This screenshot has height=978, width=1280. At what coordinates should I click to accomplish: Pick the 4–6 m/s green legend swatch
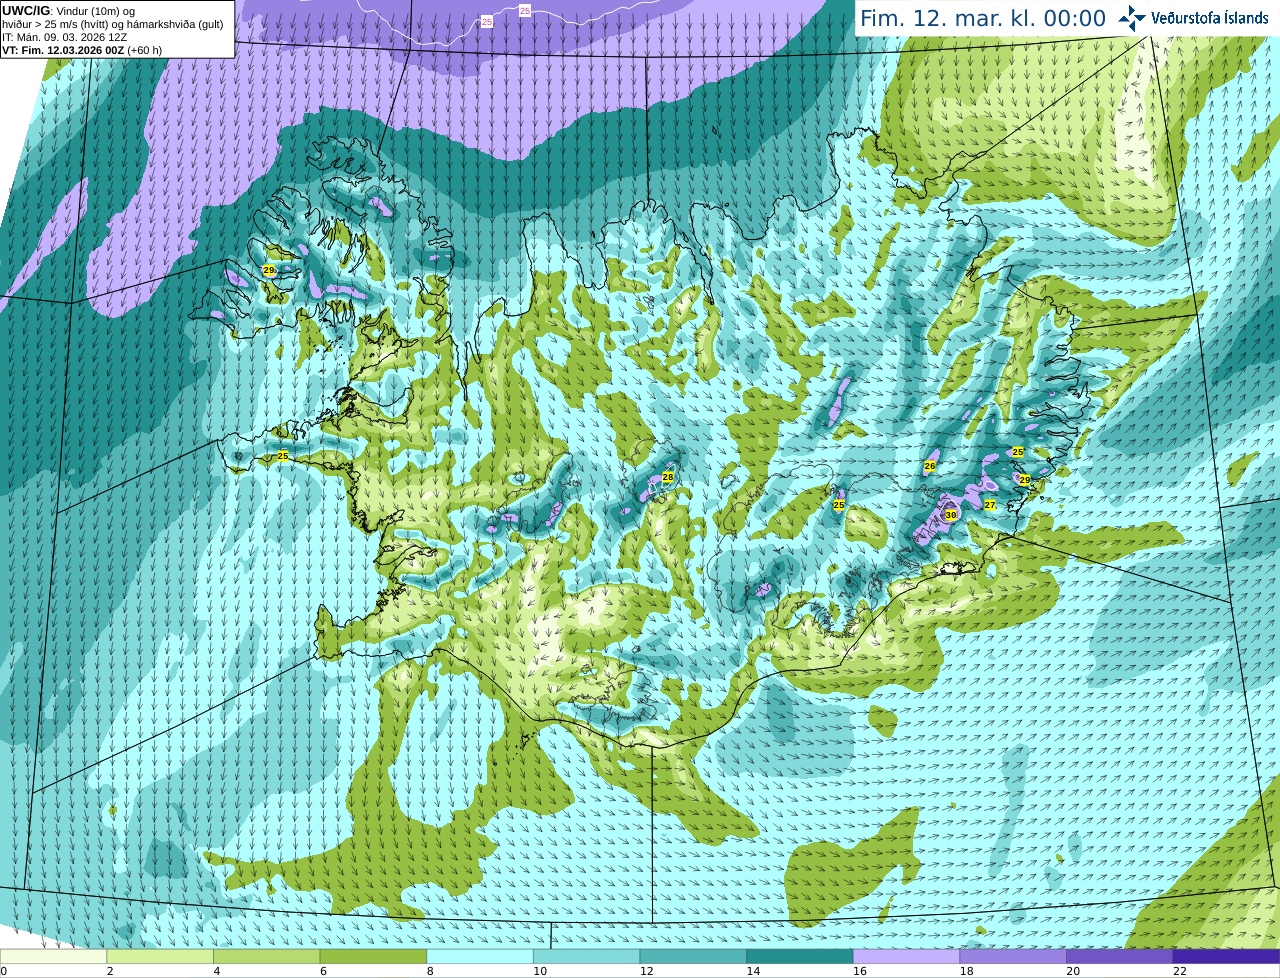coord(266,957)
